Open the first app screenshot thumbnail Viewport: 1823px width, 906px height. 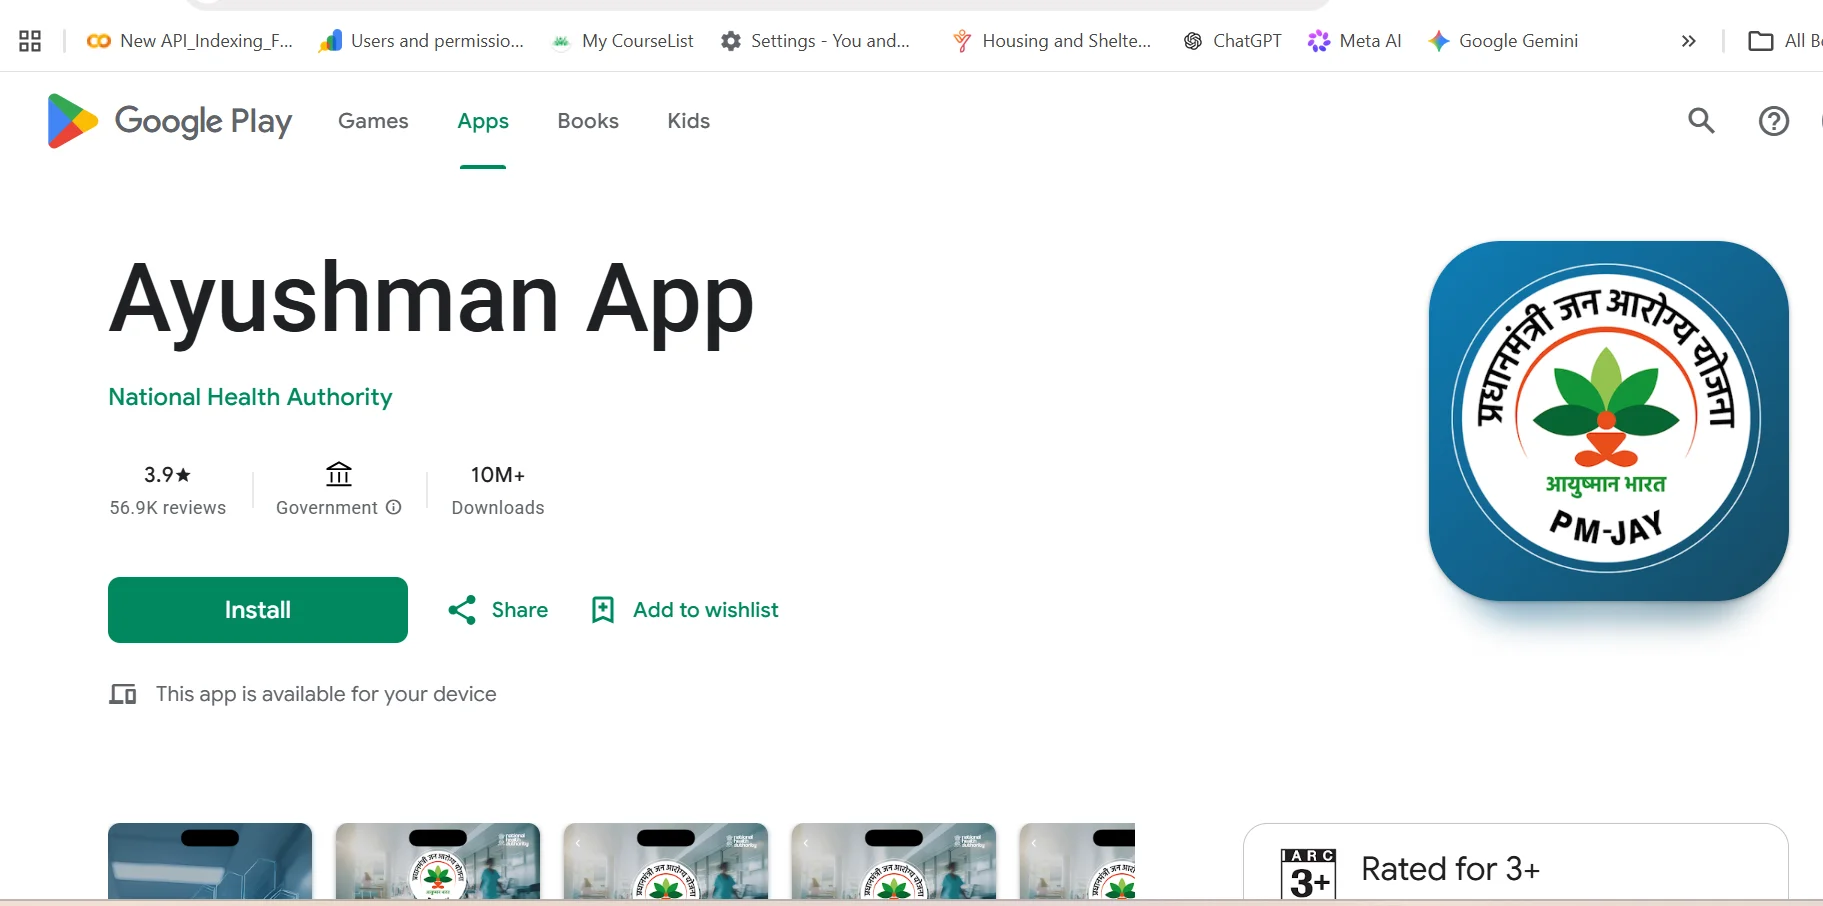(210, 861)
